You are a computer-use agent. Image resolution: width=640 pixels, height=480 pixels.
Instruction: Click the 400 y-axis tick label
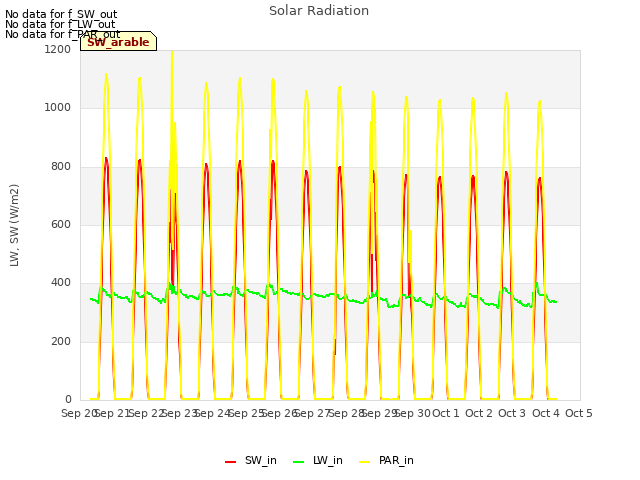61,282
